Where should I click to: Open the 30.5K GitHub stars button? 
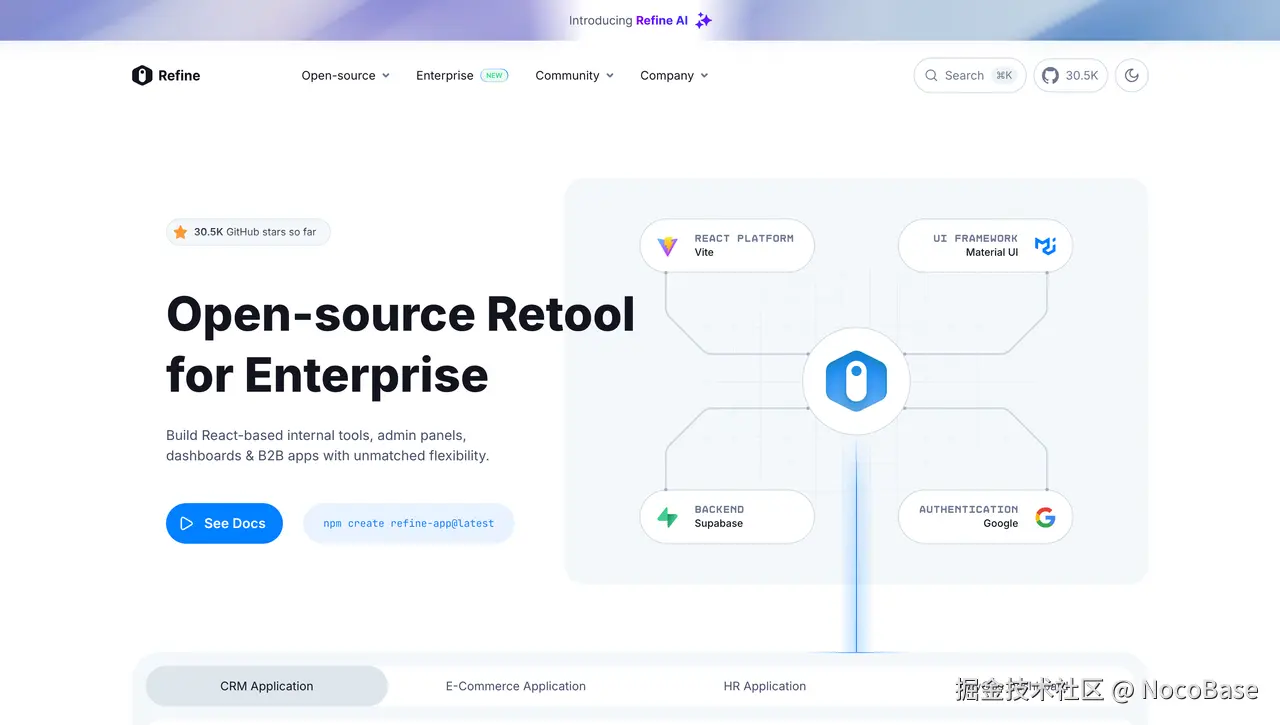(1071, 75)
